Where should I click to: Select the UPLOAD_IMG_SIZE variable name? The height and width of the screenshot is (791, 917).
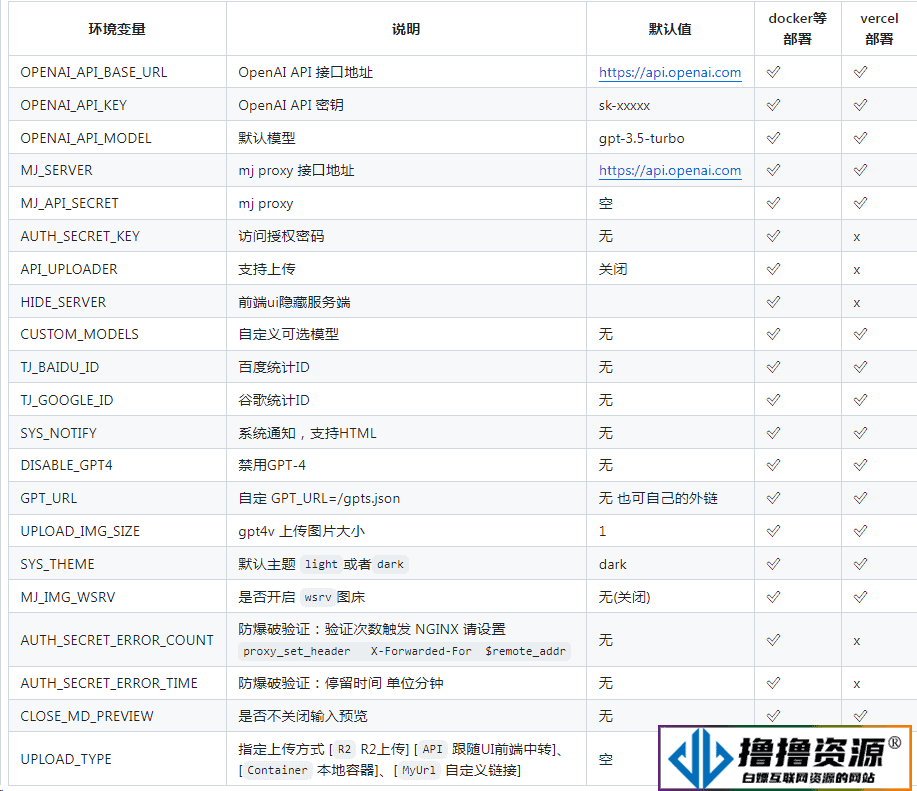[80, 531]
